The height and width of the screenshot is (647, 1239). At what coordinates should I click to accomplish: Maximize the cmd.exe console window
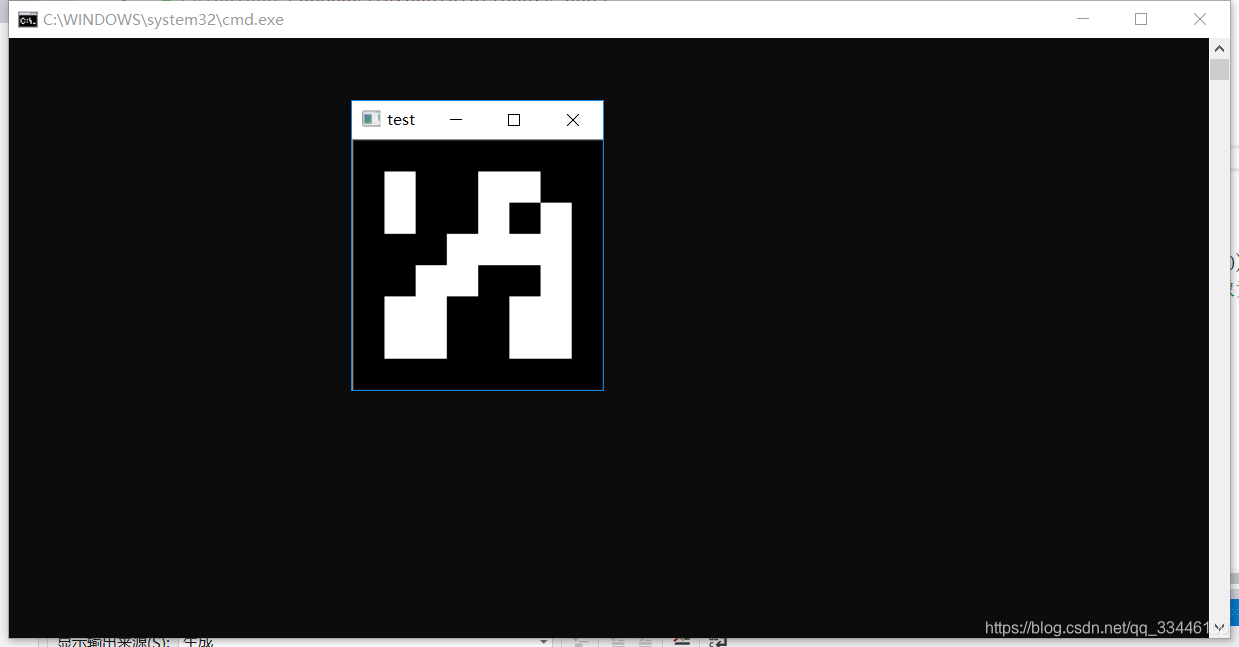click(1141, 19)
